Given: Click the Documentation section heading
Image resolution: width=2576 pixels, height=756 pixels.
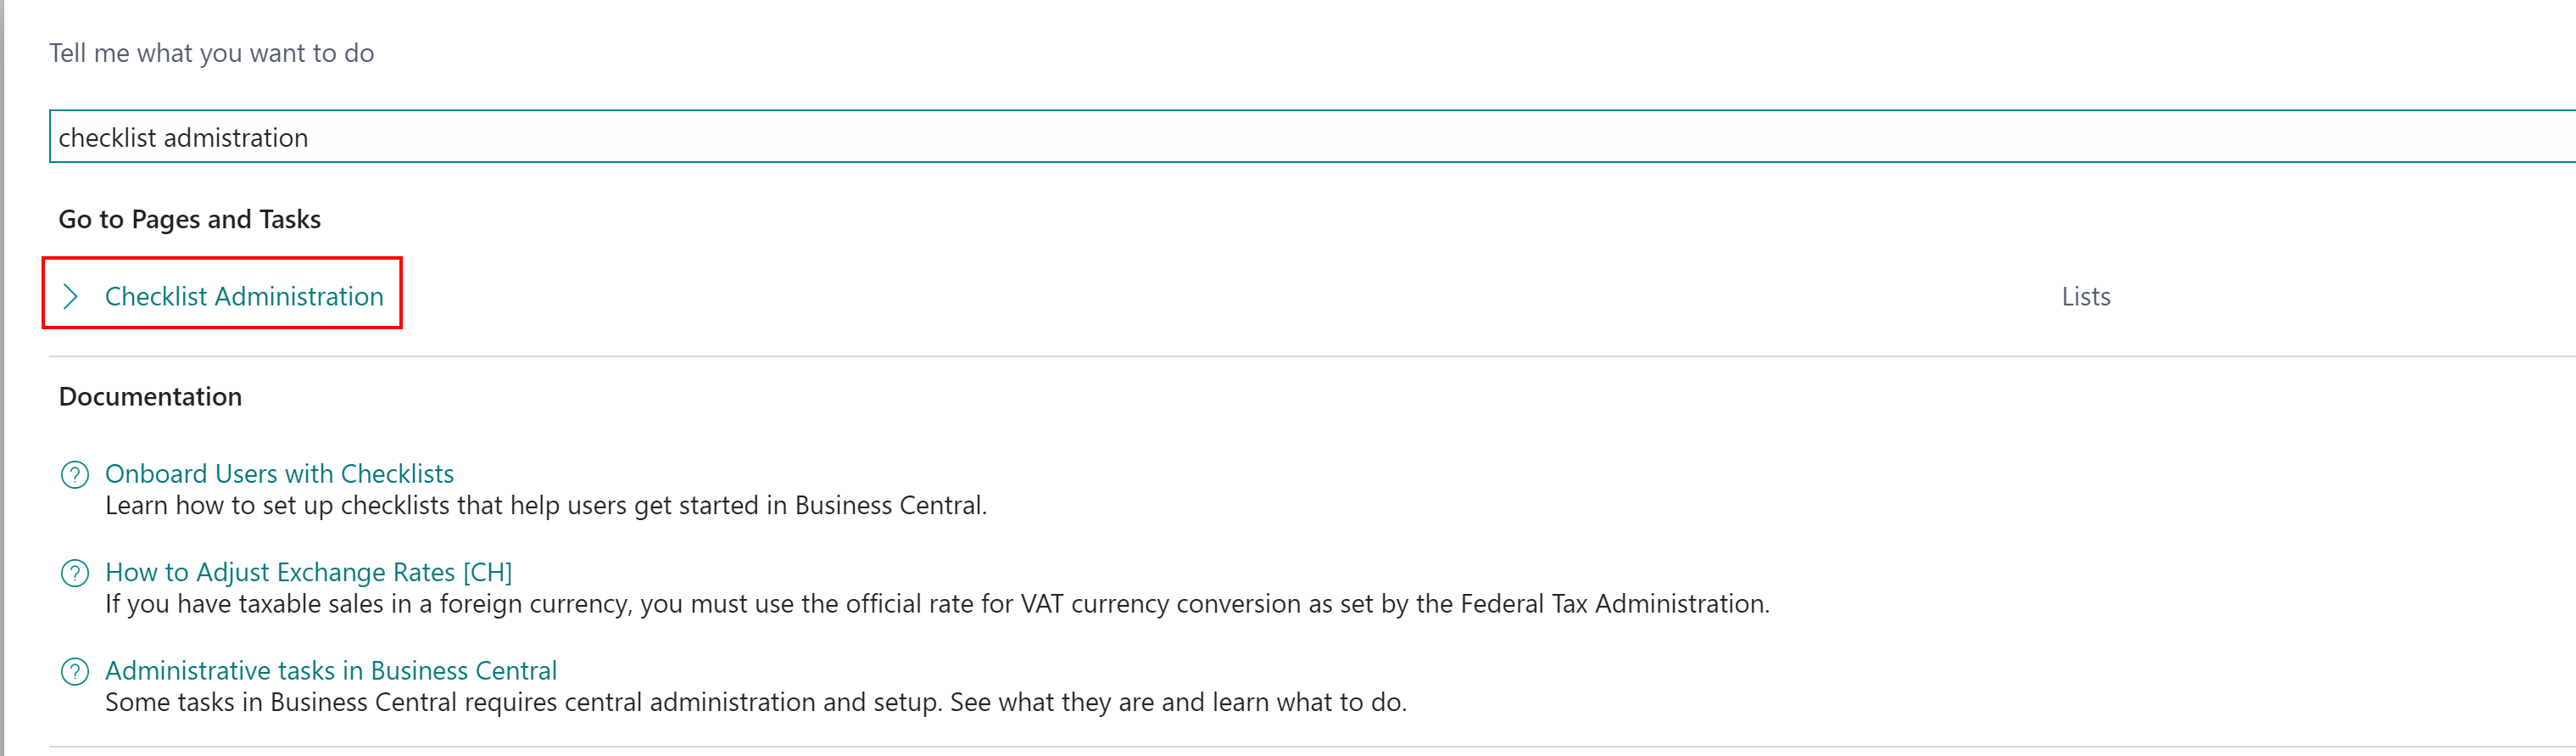Looking at the screenshot, I should coord(150,397).
